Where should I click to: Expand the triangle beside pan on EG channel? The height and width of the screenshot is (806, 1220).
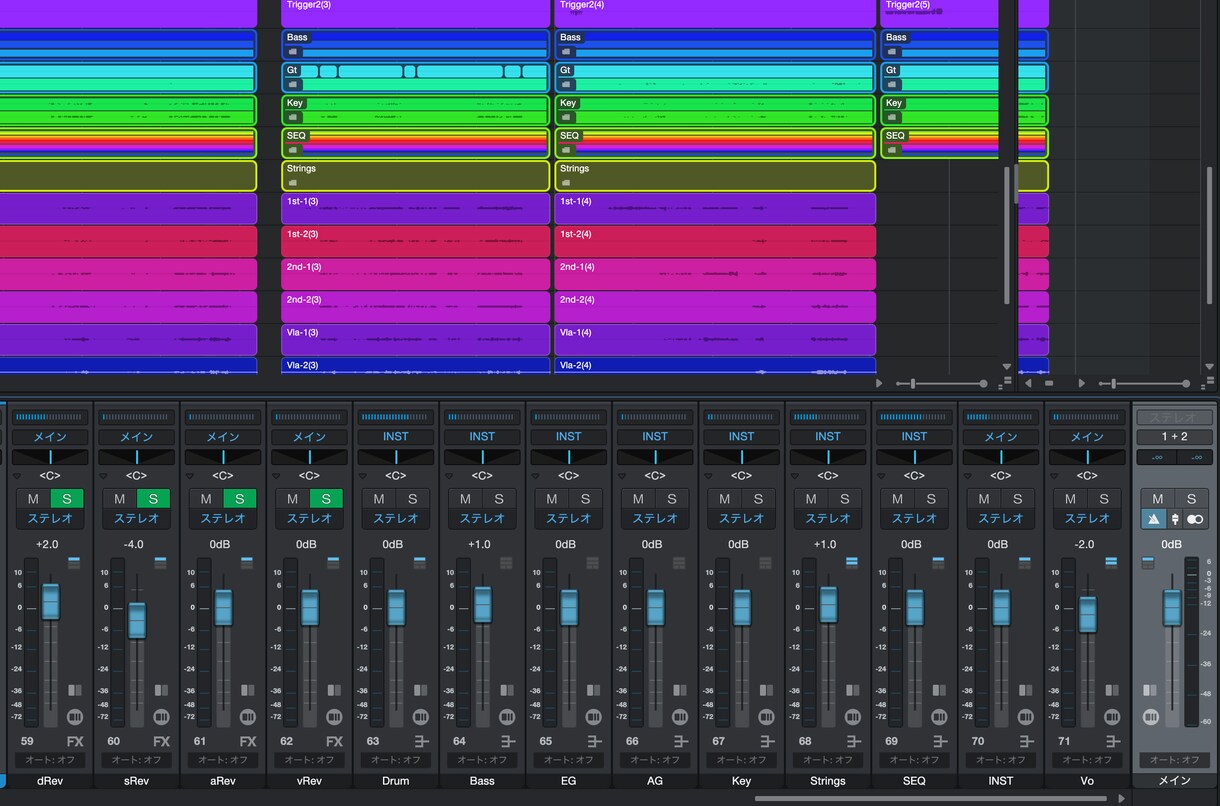535,476
